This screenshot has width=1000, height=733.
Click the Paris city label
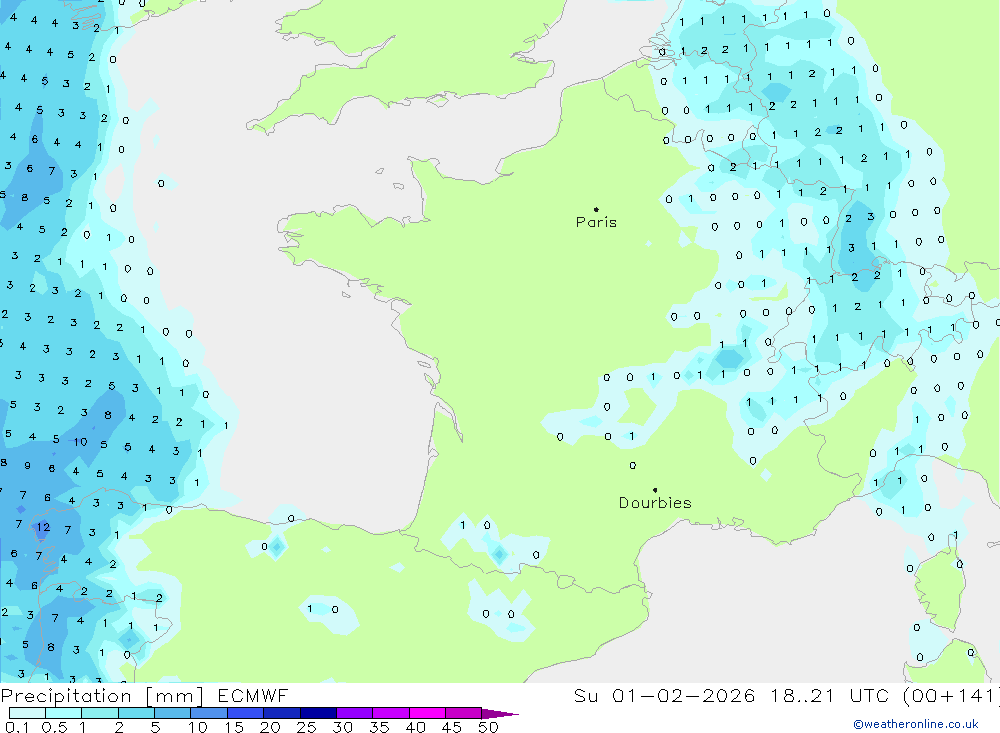tap(596, 222)
